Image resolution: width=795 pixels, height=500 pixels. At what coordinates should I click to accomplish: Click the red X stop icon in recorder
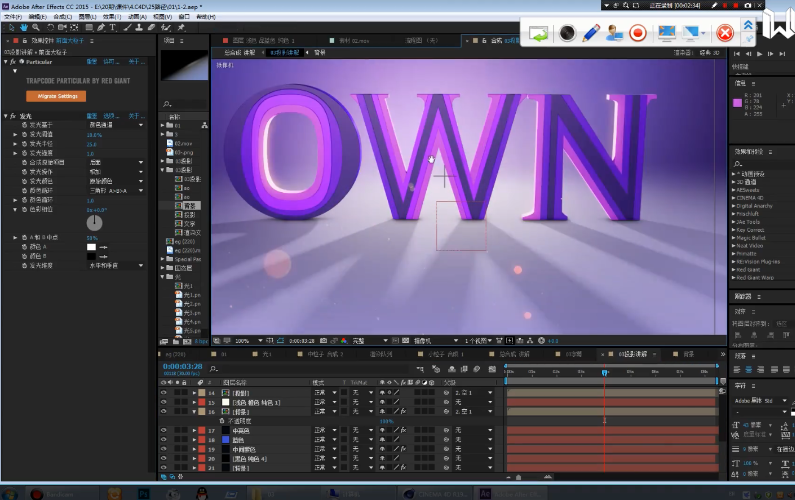(x=724, y=33)
